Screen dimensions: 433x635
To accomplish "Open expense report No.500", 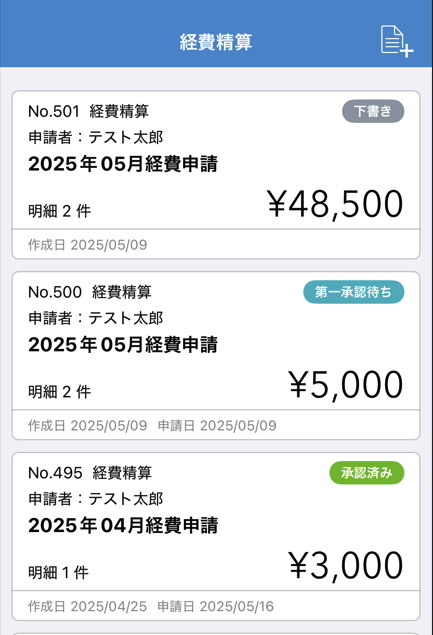I will [x=216, y=356].
